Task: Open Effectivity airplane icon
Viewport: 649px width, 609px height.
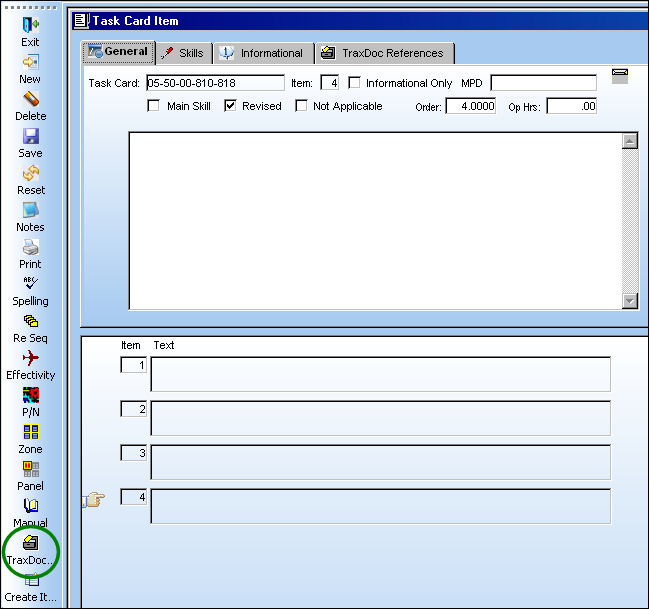Action: coord(31,358)
